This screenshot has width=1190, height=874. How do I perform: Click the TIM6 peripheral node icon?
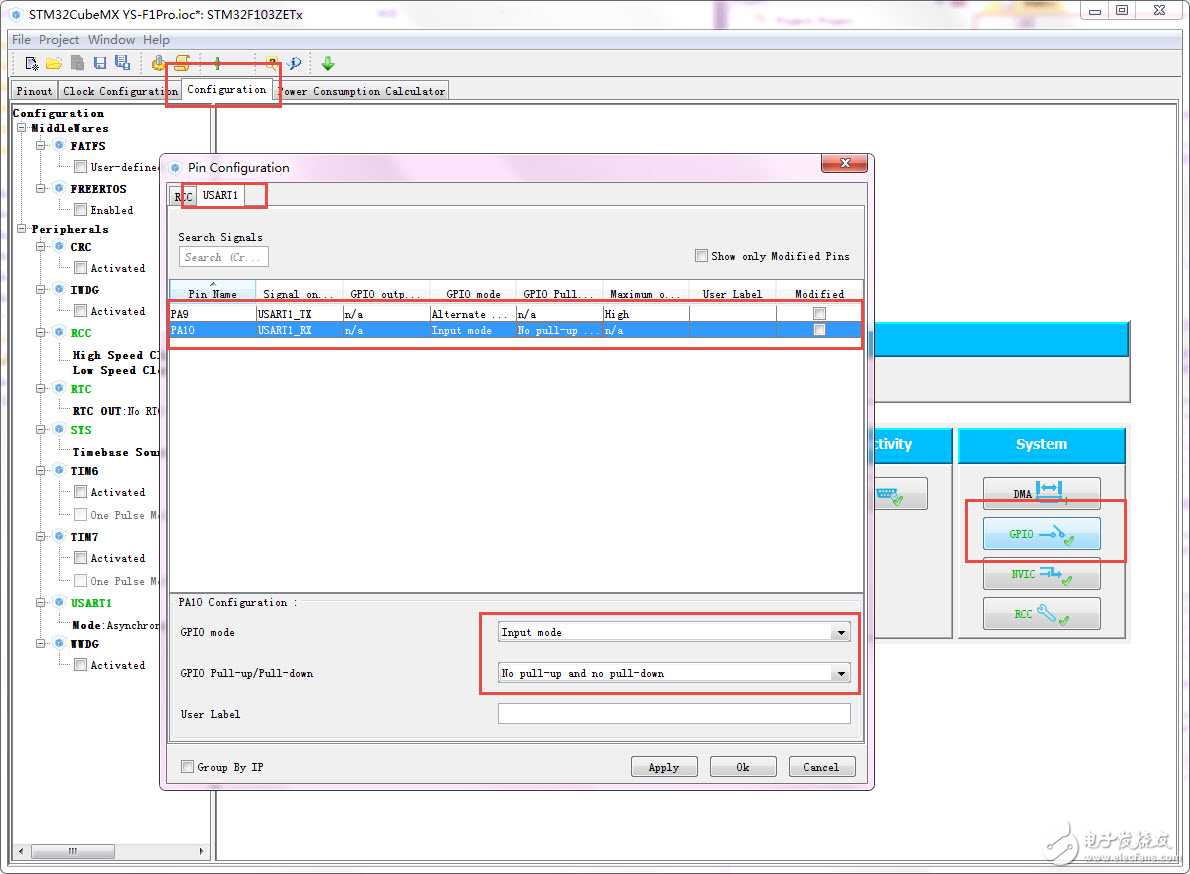(59, 470)
